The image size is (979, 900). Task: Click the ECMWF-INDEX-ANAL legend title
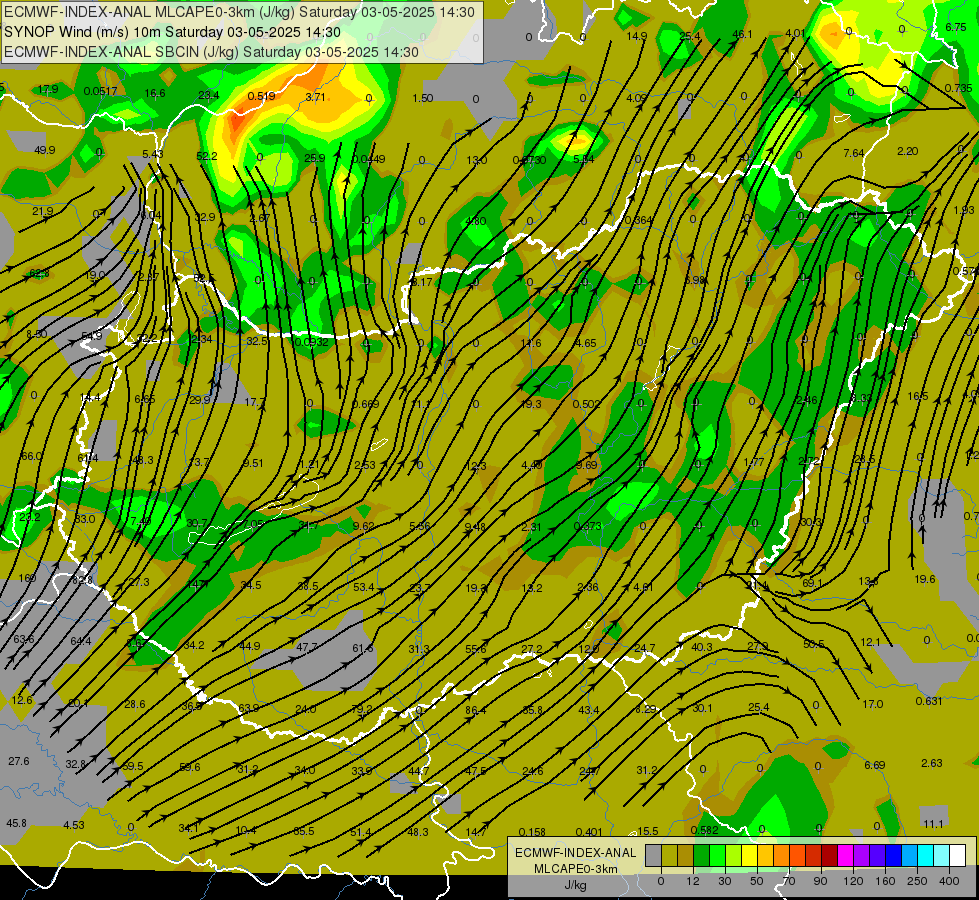click(575, 853)
